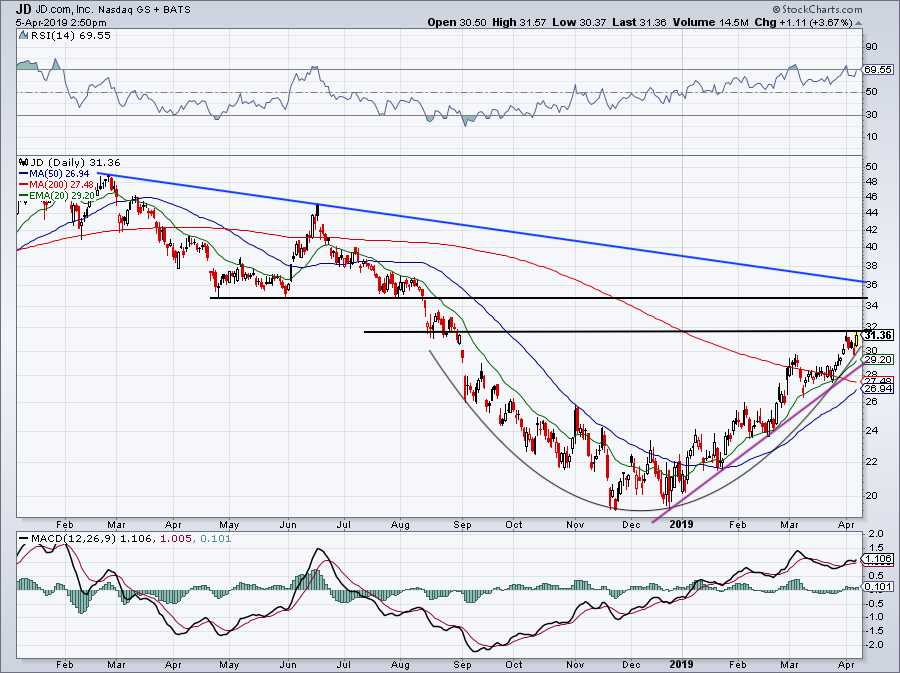Click the Dec label under the price chart
900x673 pixels.
click(x=631, y=524)
